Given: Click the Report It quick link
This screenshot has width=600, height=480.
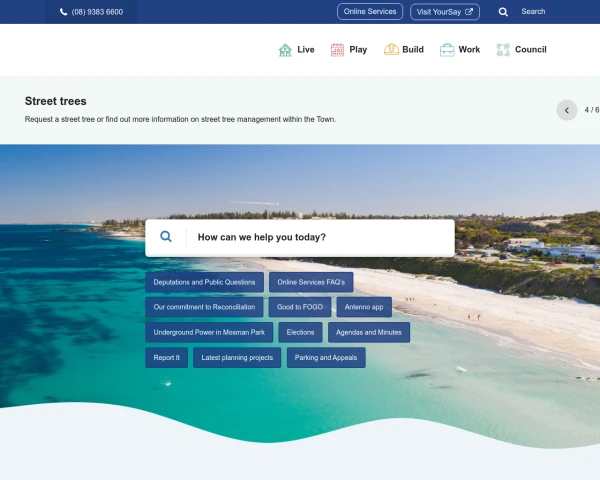Looking at the screenshot, I should pyautogui.click(x=167, y=357).
